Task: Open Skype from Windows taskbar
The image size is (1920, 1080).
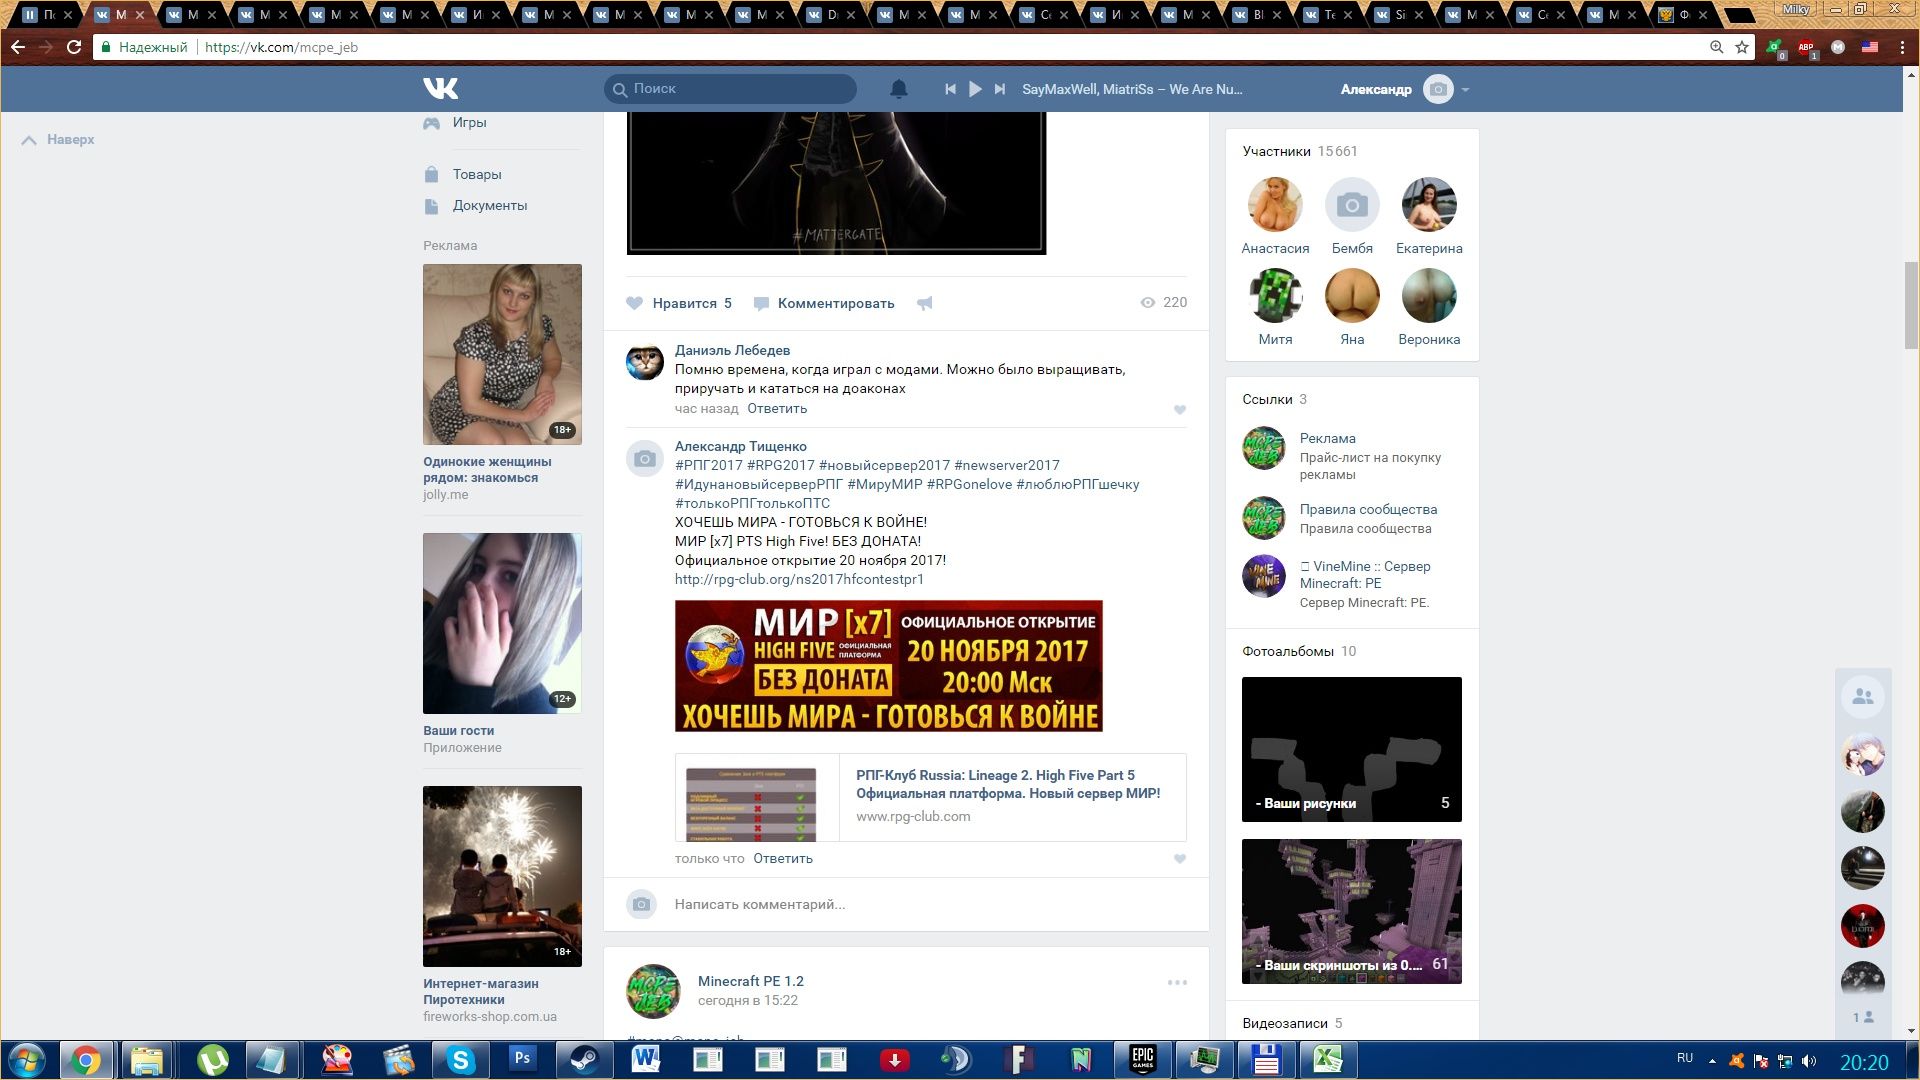Action: click(460, 1059)
